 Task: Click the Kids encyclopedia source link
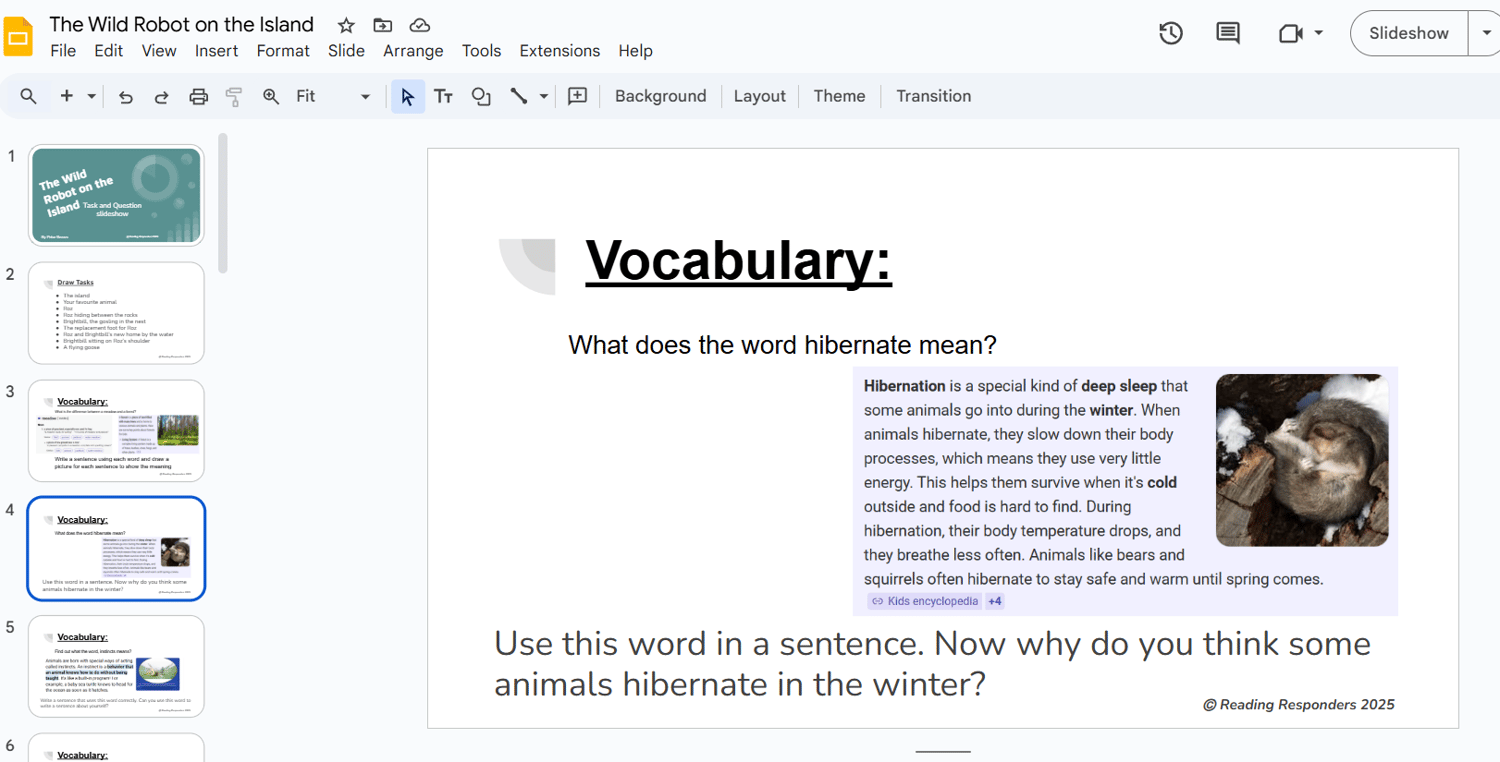click(924, 601)
